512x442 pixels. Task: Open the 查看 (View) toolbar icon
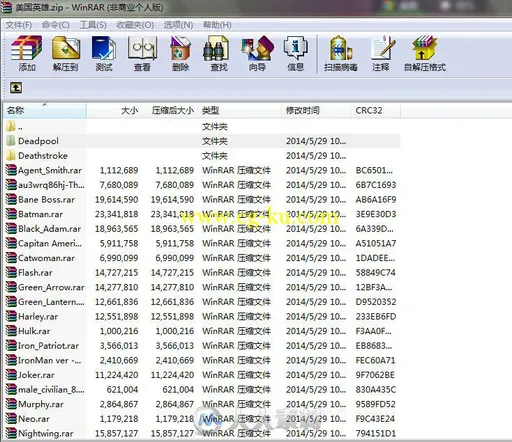tap(142, 53)
